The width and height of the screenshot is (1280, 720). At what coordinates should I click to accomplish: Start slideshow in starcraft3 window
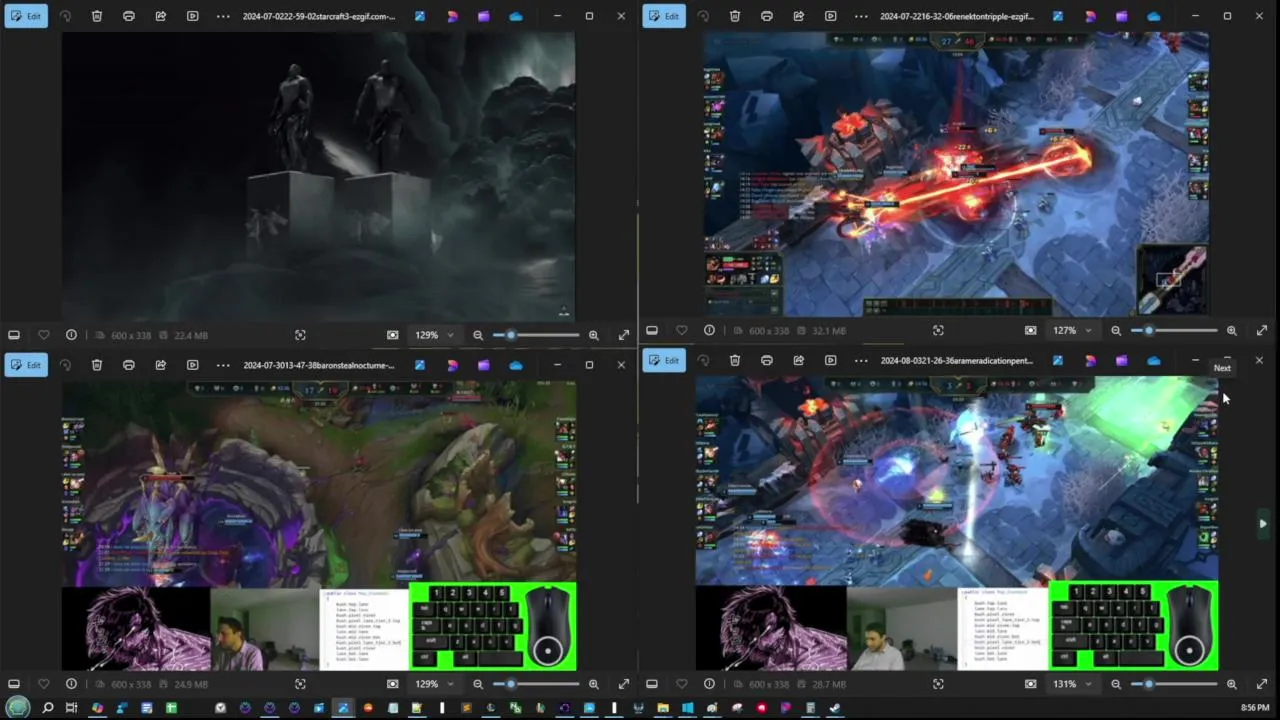point(193,16)
